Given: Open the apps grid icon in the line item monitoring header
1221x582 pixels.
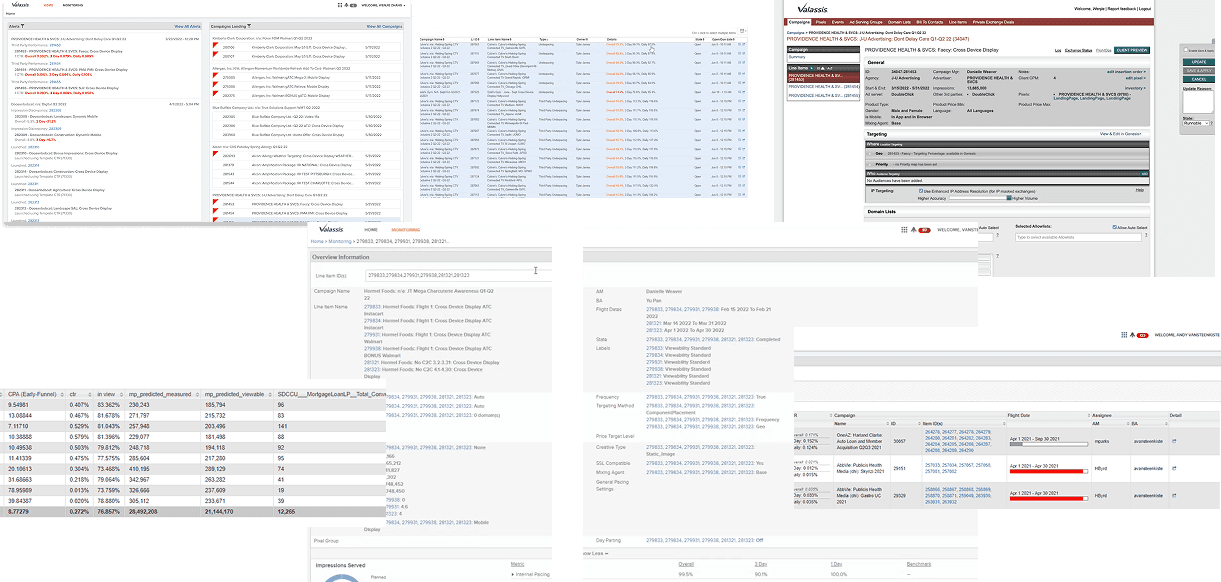Looking at the screenshot, I should click(x=904, y=229).
